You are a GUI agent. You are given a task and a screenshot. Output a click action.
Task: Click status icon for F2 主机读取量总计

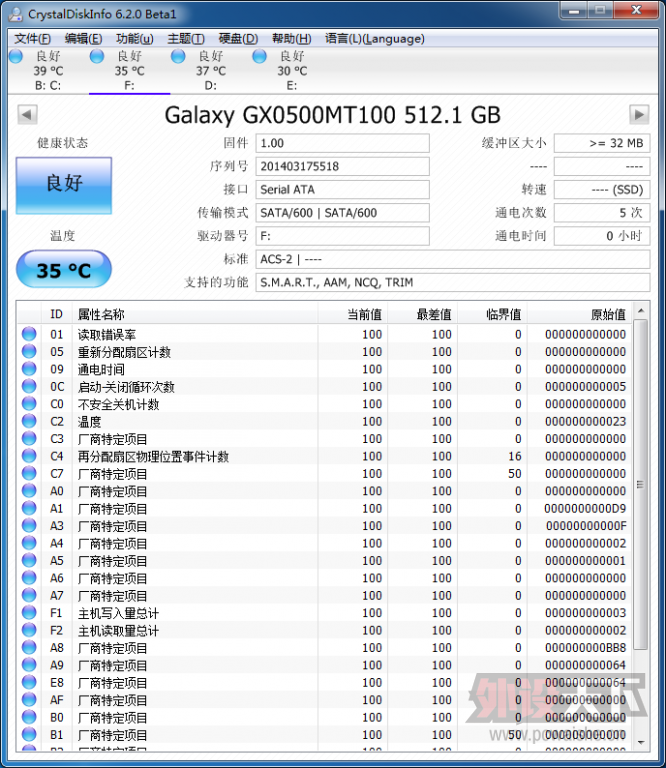tap(29, 629)
